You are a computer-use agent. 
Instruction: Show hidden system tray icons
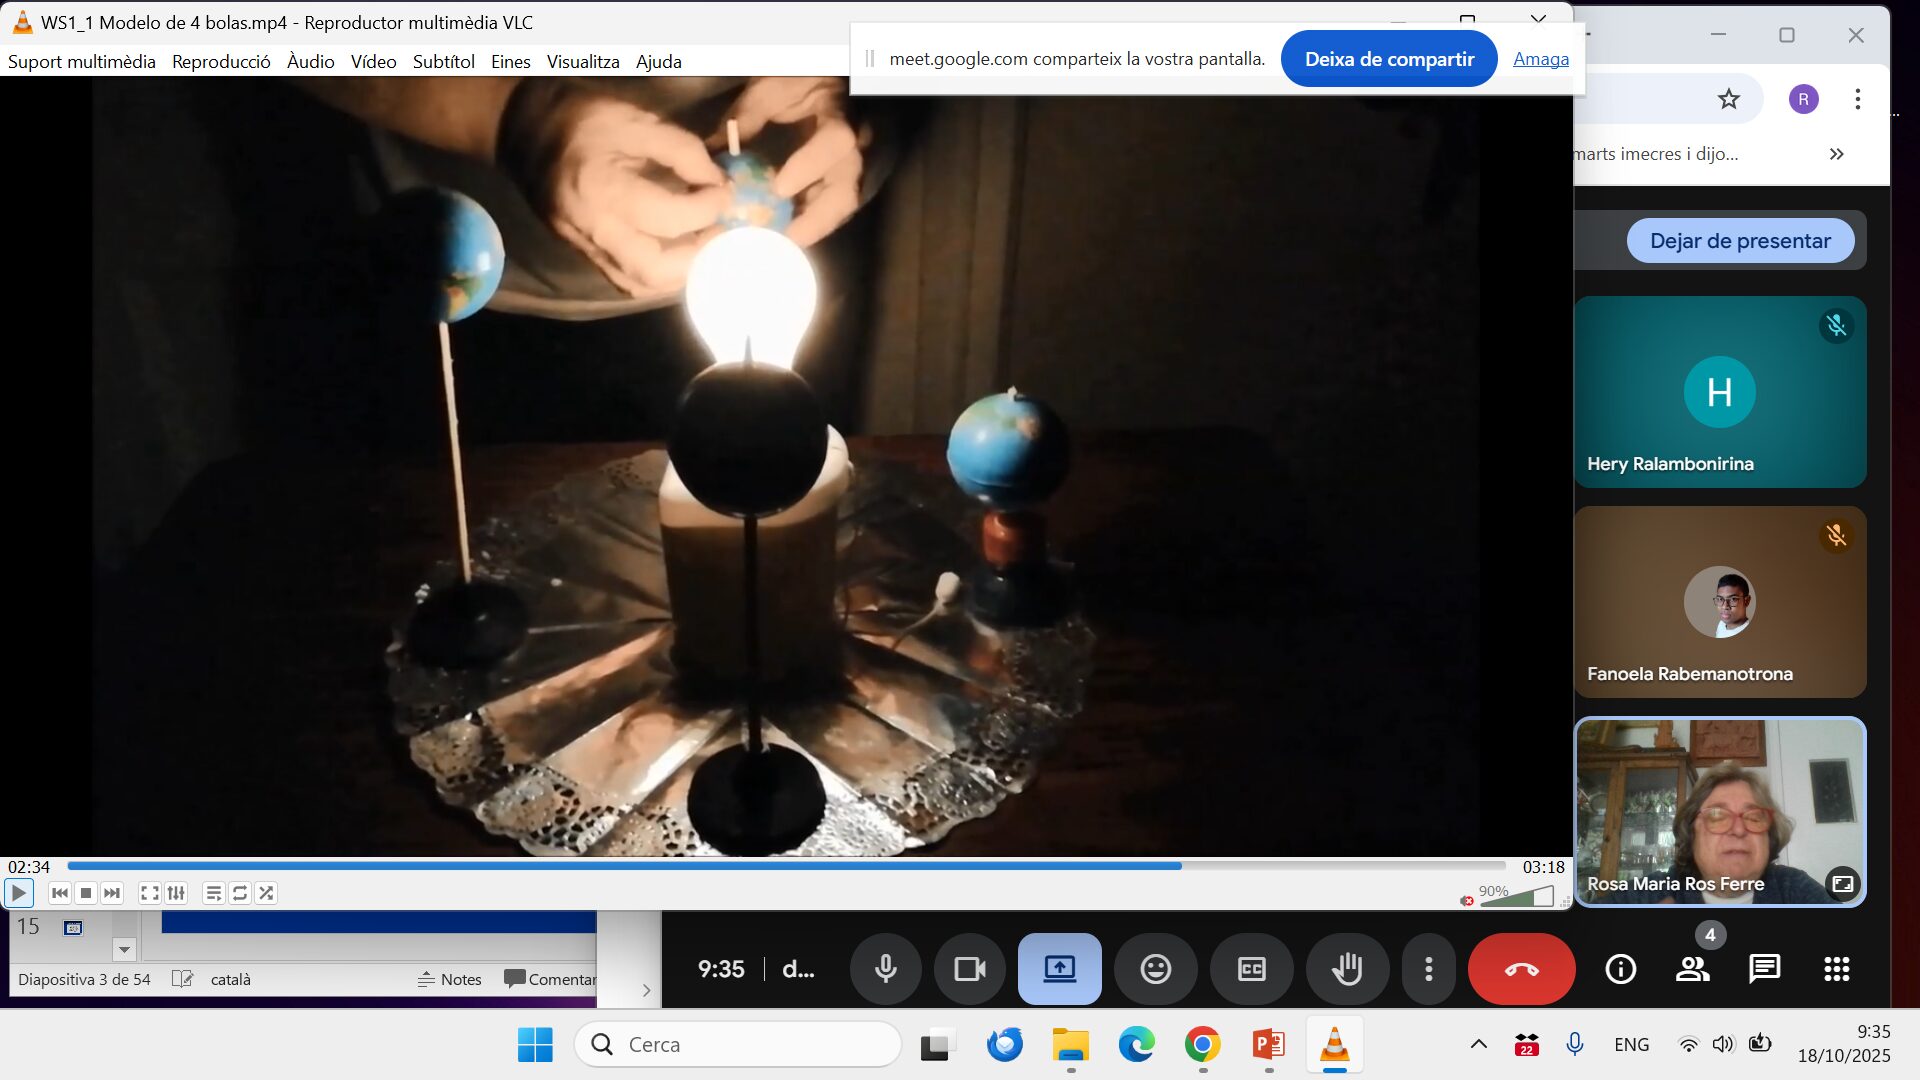(x=1478, y=1044)
